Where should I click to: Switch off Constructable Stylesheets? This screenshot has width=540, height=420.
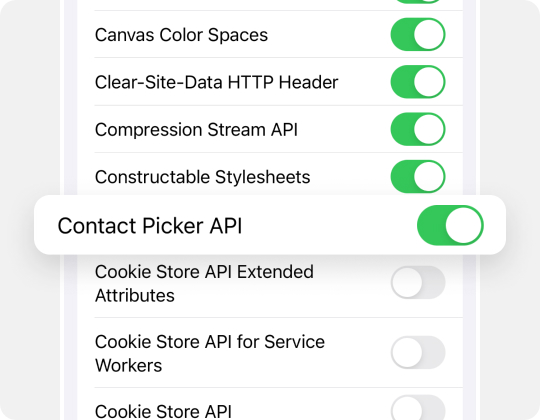point(418,177)
